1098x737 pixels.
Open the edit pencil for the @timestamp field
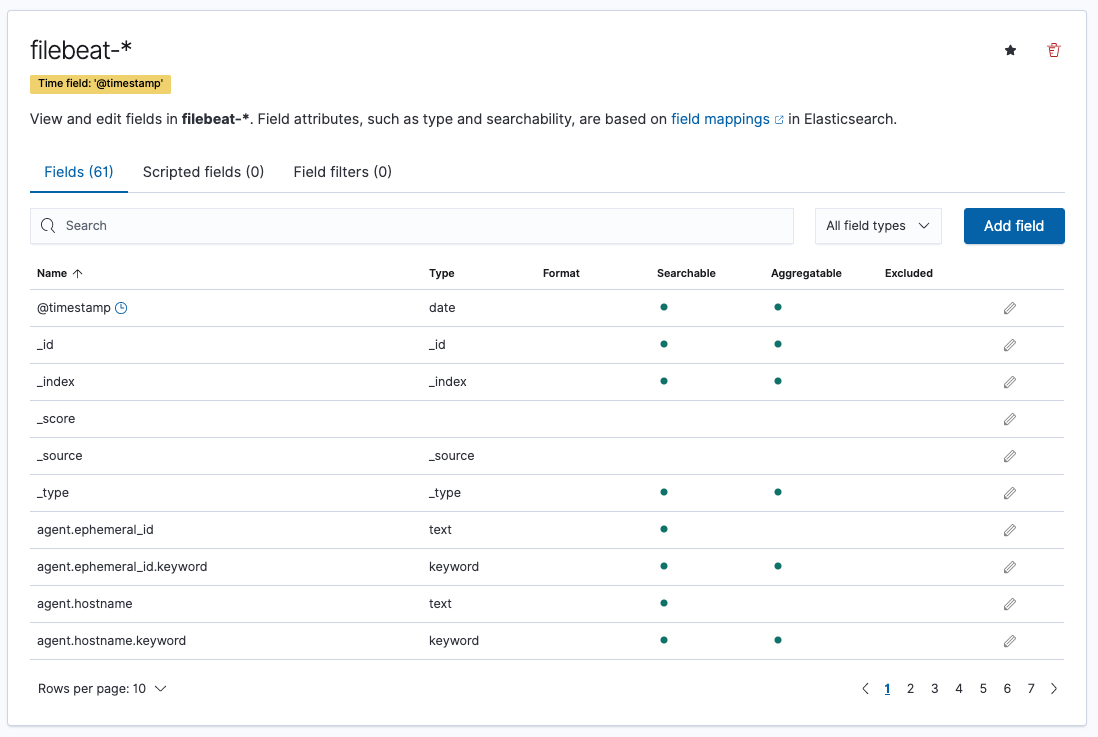click(x=1009, y=307)
